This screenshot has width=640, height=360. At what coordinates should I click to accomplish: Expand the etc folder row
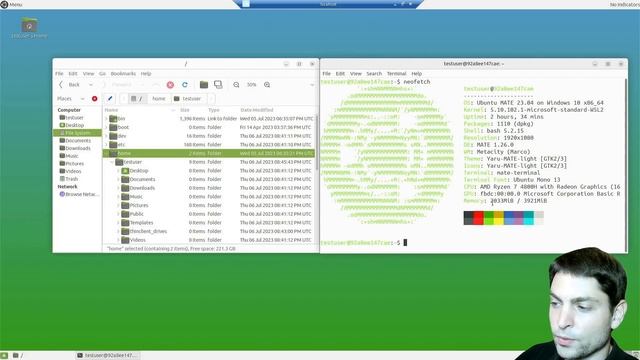(106, 144)
